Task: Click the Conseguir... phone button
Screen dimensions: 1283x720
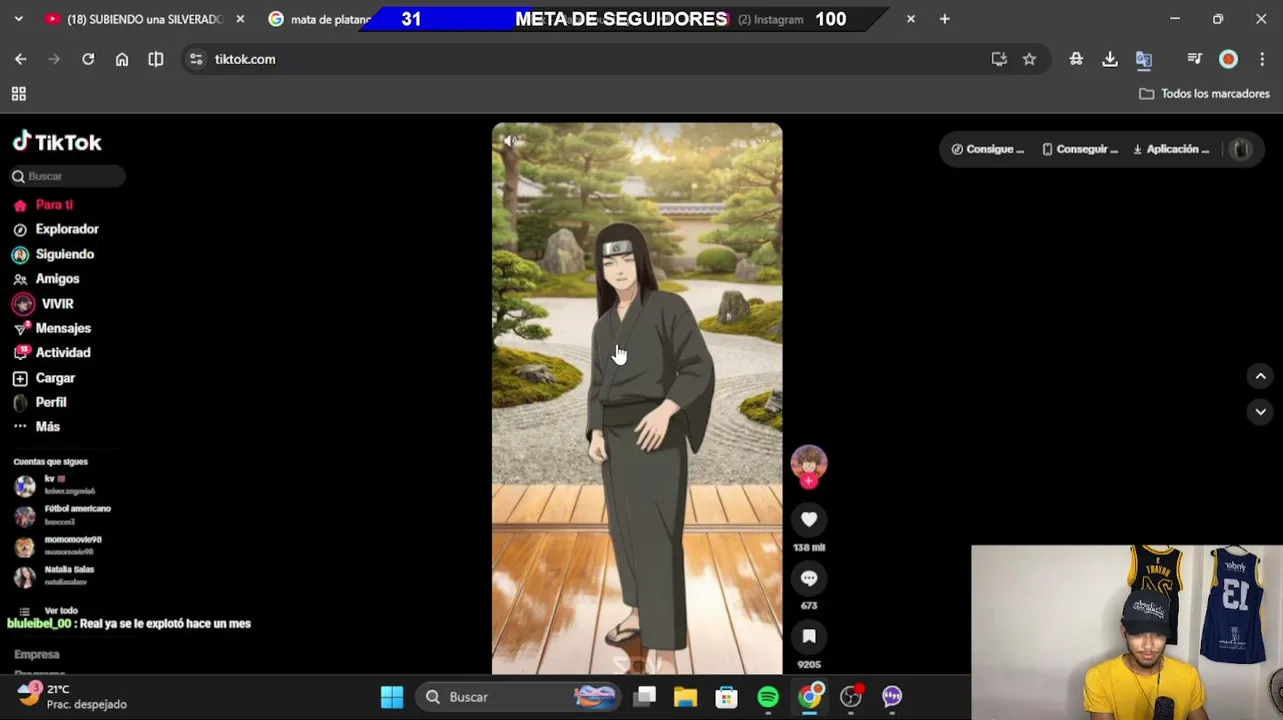Action: tap(1080, 149)
